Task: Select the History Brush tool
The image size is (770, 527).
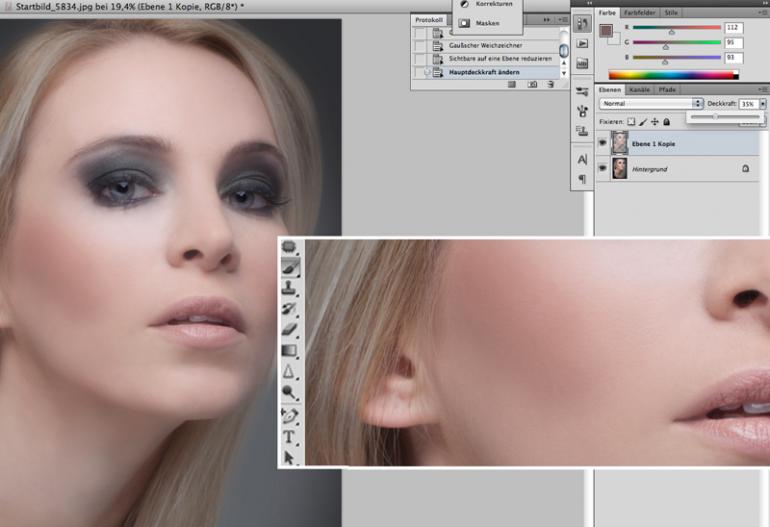Action: (x=290, y=308)
